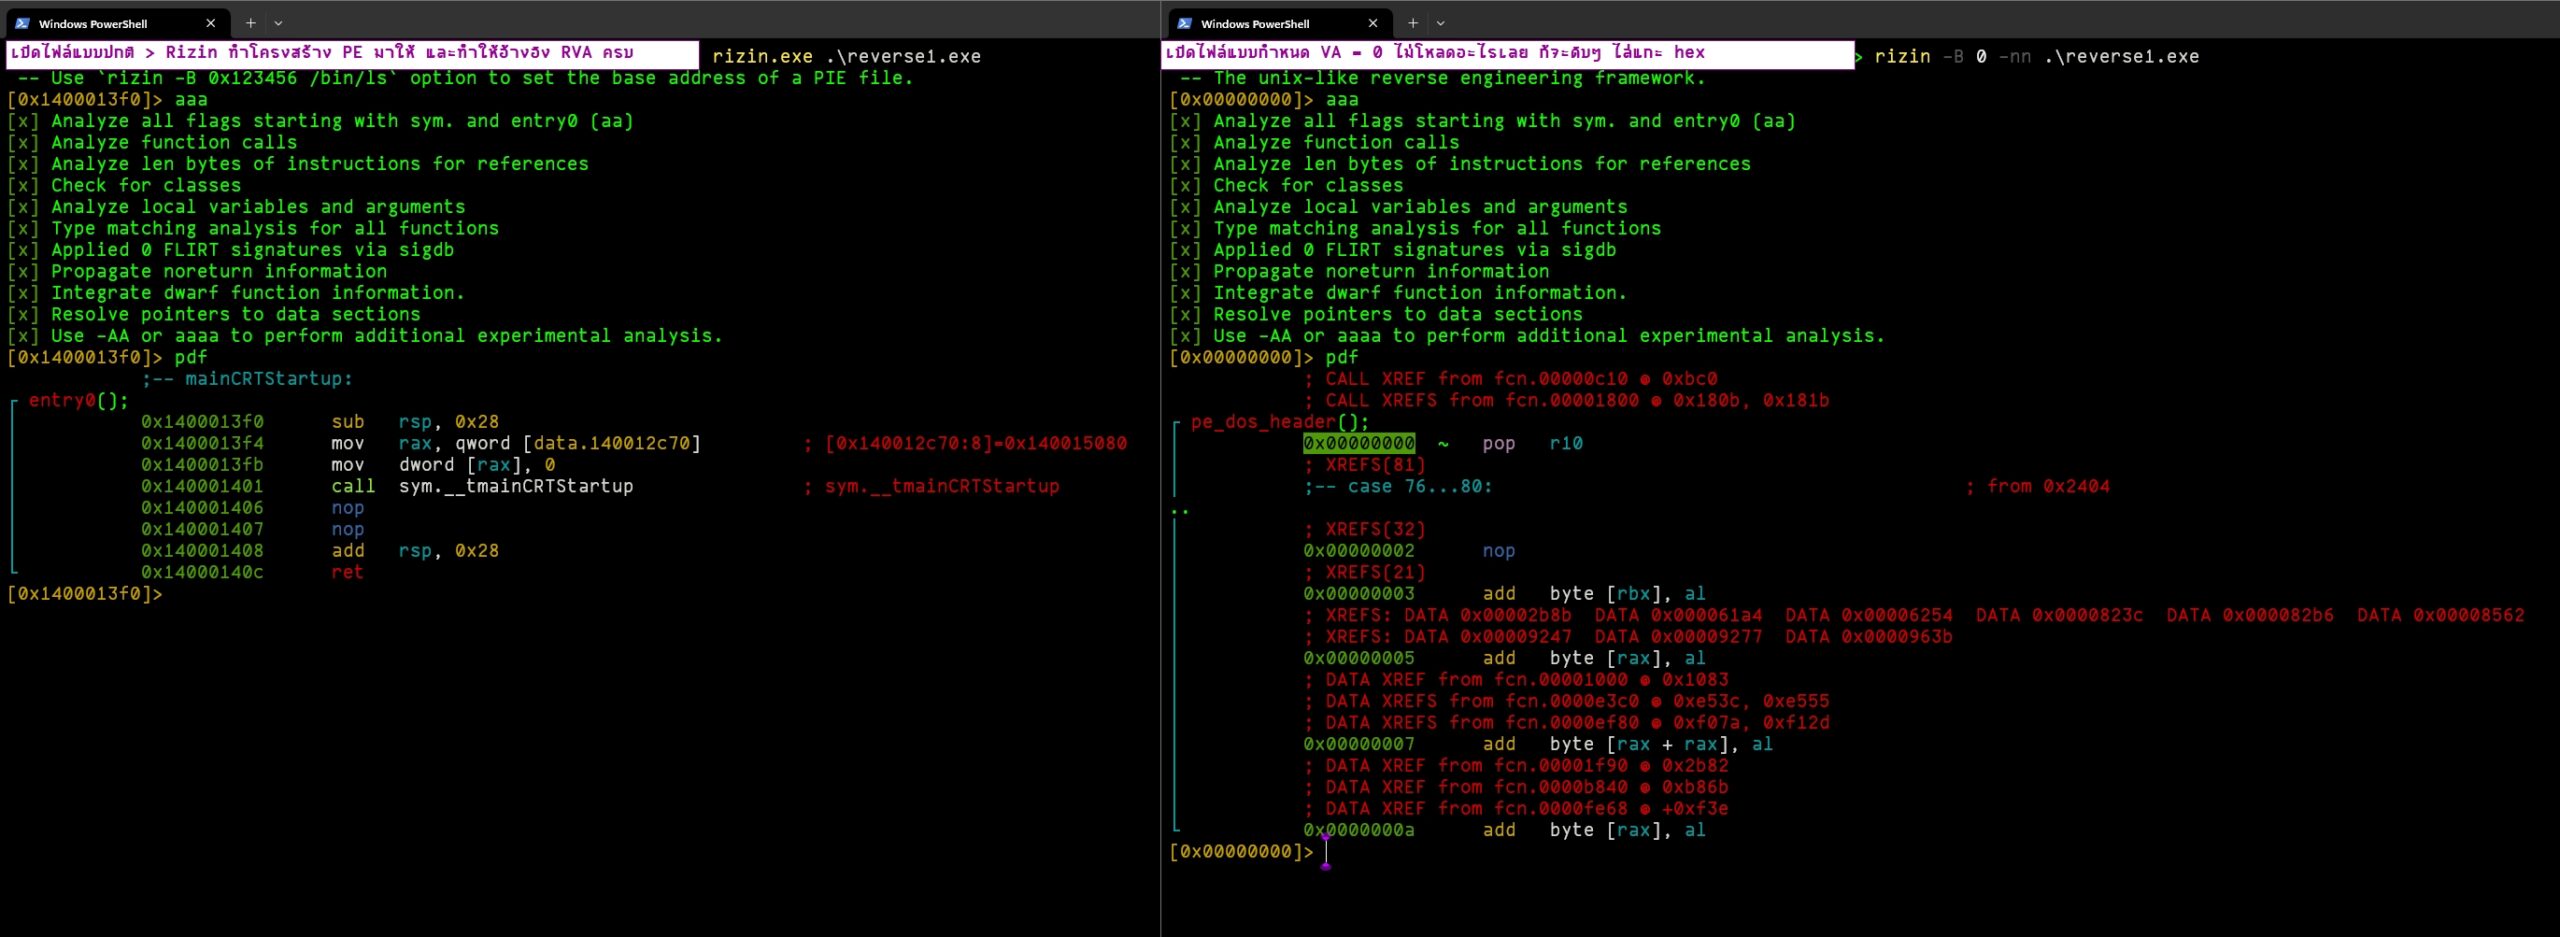This screenshot has height=937, width=2560.
Task: Click the entry0() function label
Action: 78,400
